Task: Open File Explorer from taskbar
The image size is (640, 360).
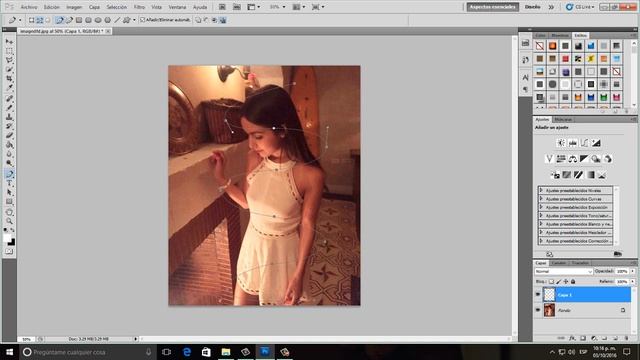Action: [x=226, y=352]
